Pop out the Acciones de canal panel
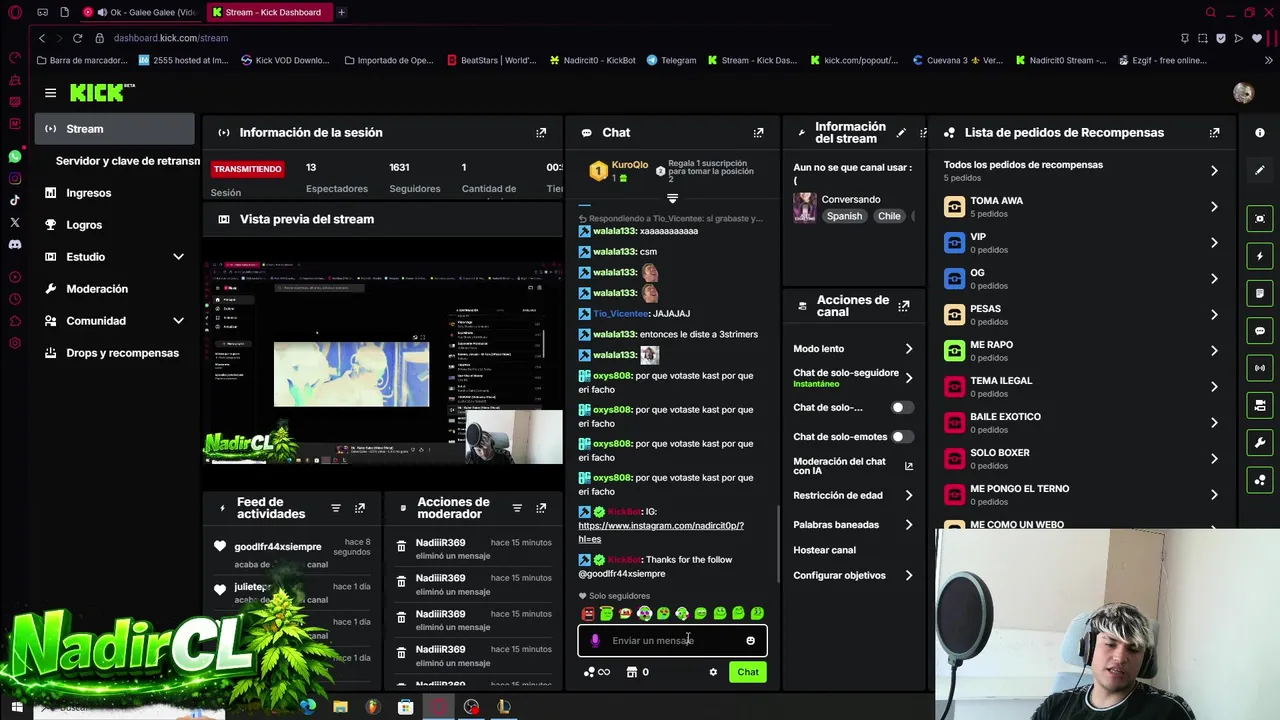1280x720 pixels. pyautogui.click(x=904, y=306)
